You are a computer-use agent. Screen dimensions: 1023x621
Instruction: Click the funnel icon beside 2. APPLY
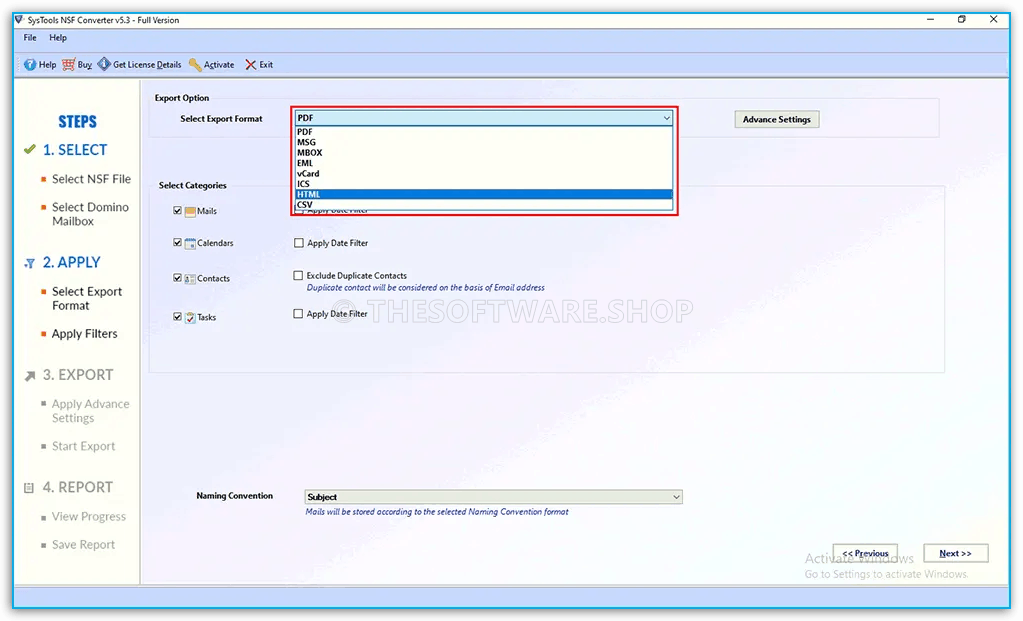[x=29, y=264]
